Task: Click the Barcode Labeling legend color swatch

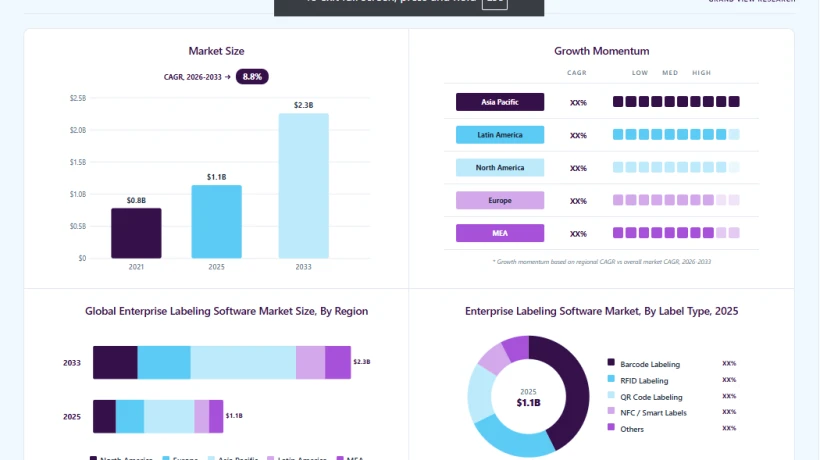Action: 611,362
